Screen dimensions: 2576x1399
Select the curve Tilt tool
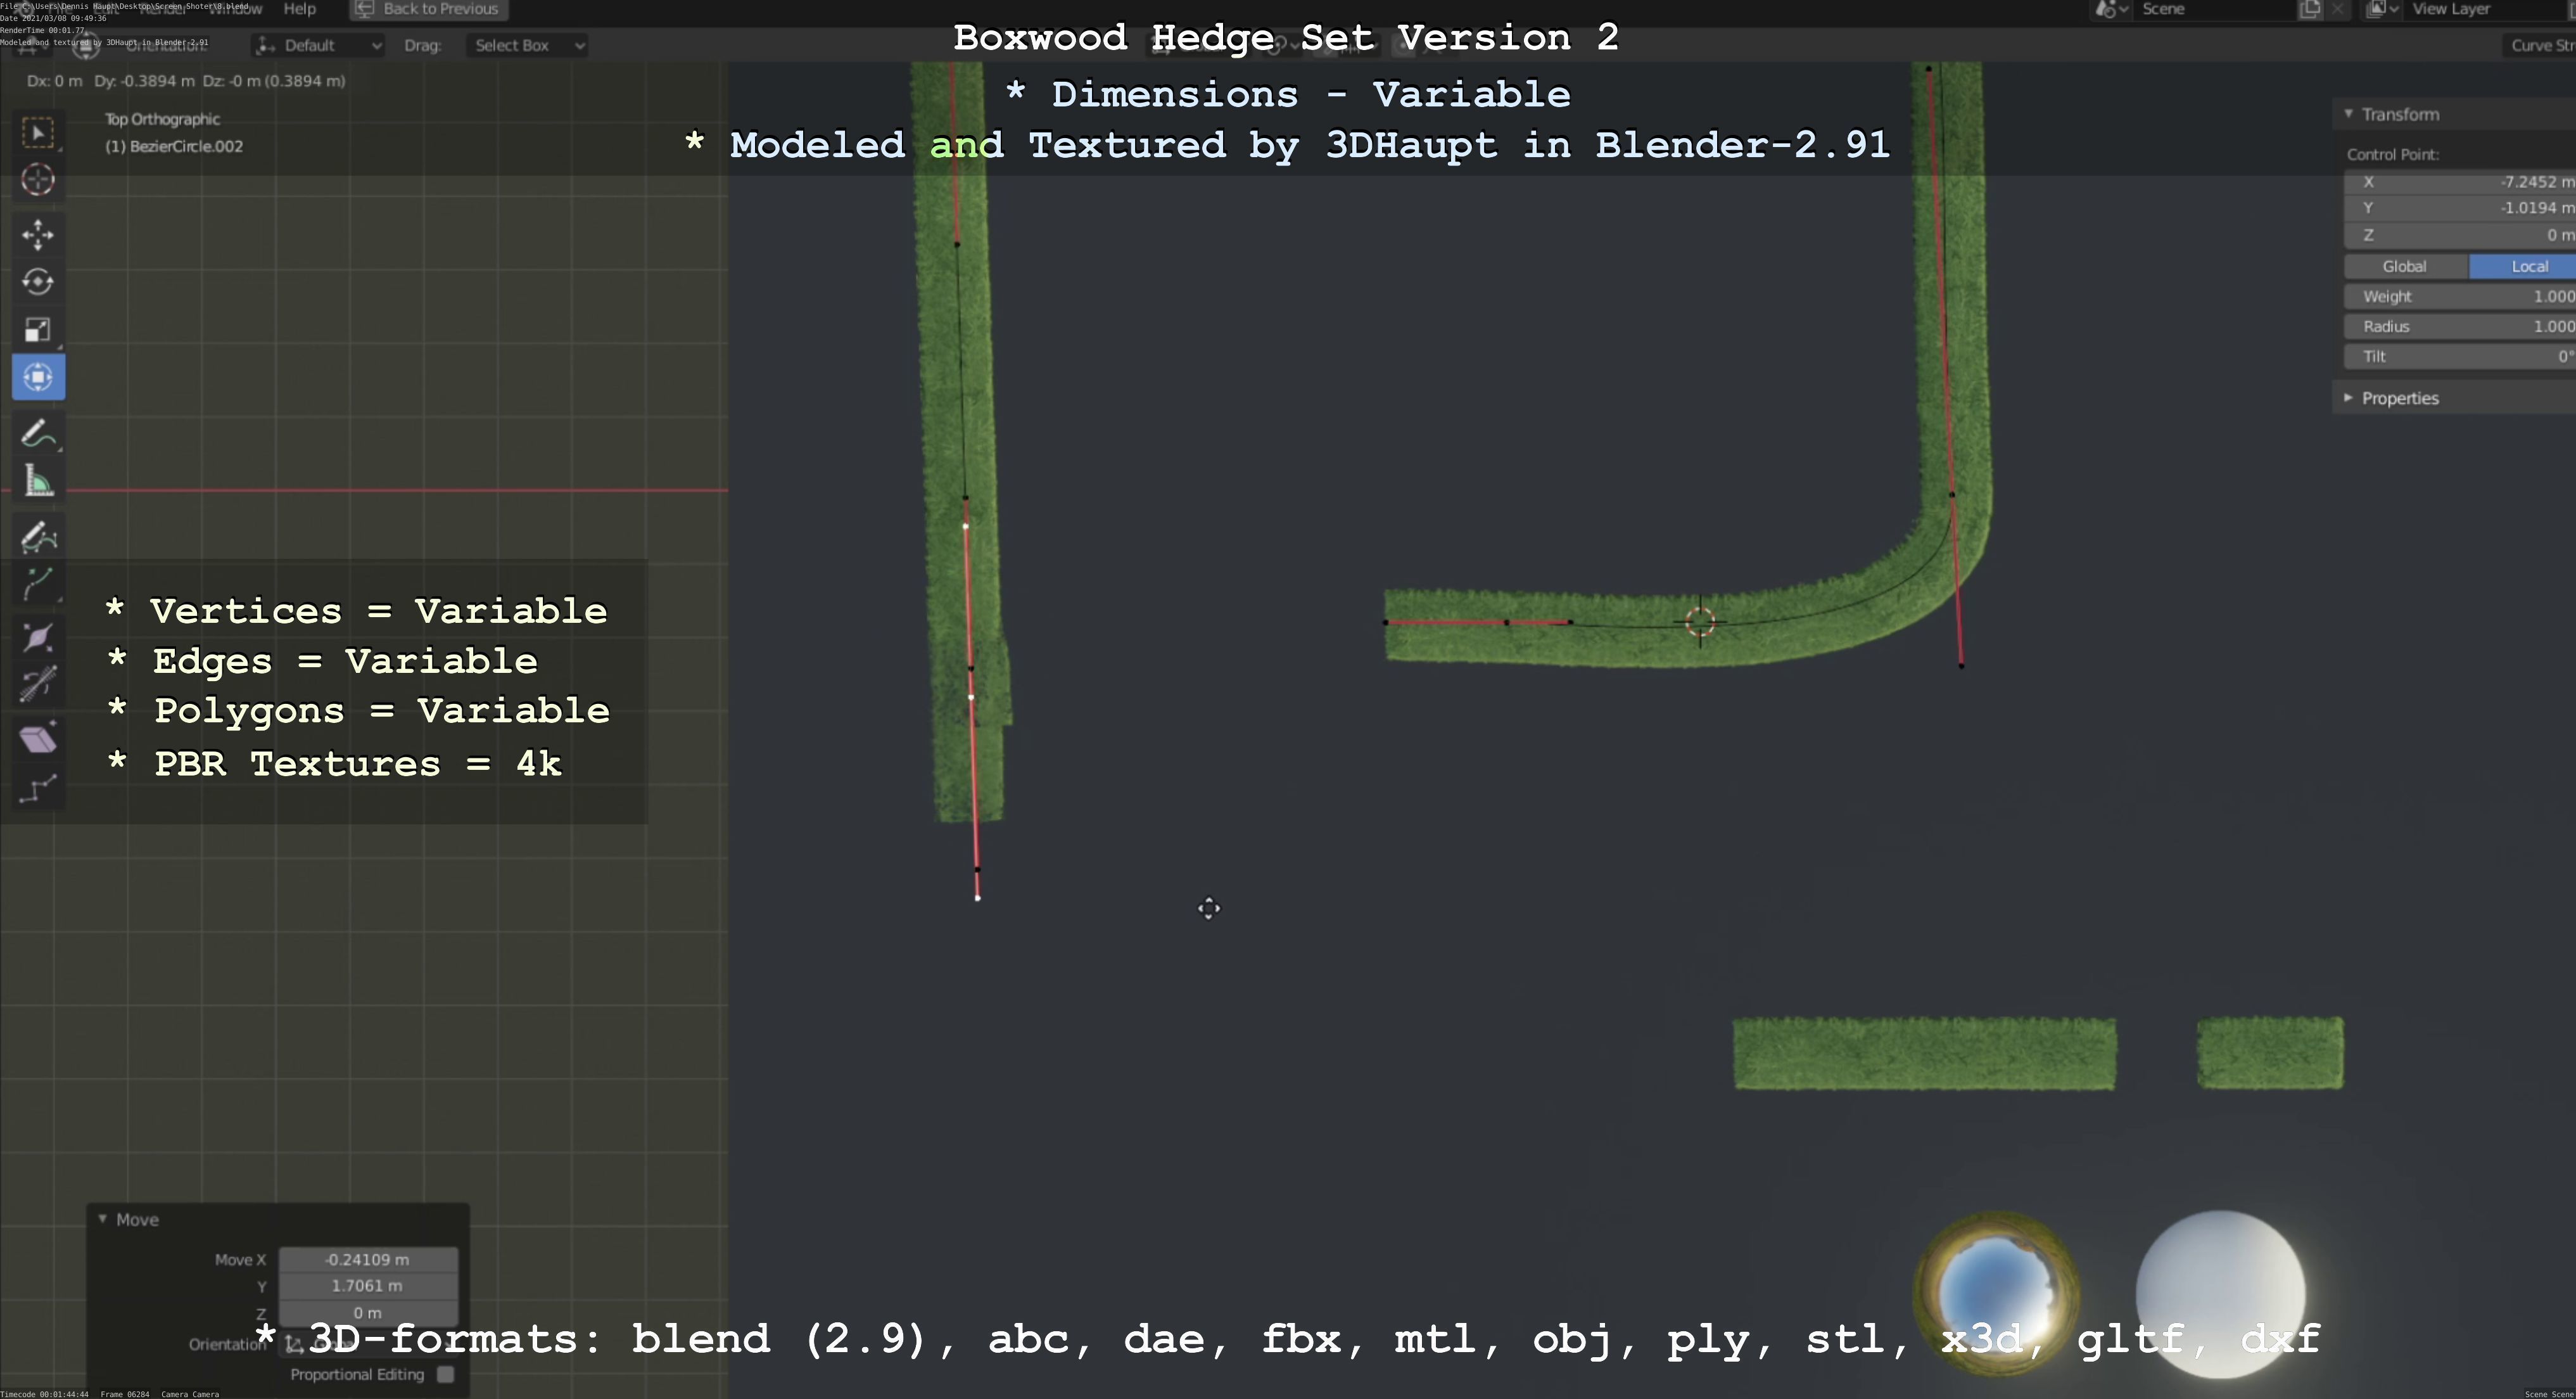[38, 685]
